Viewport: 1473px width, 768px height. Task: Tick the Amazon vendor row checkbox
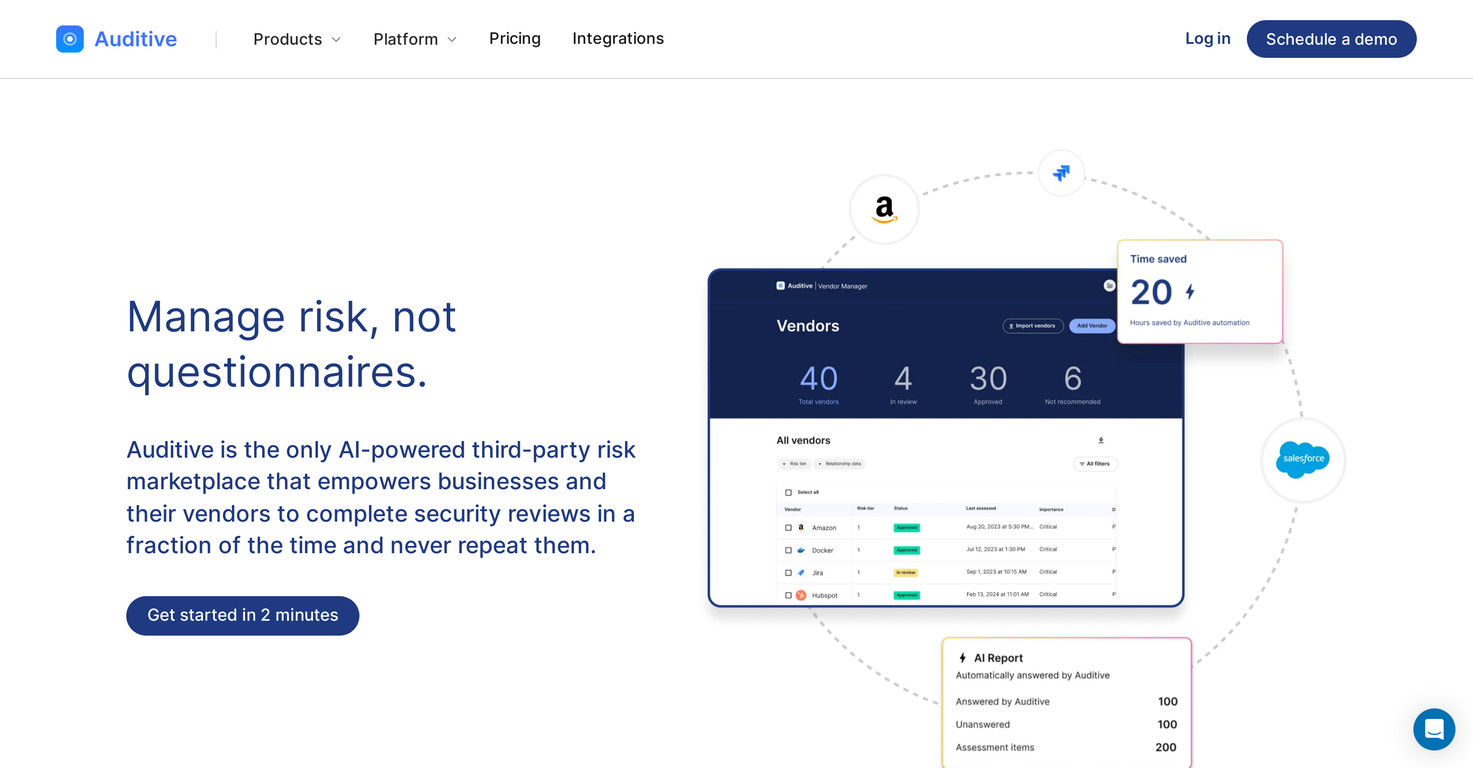(x=788, y=527)
